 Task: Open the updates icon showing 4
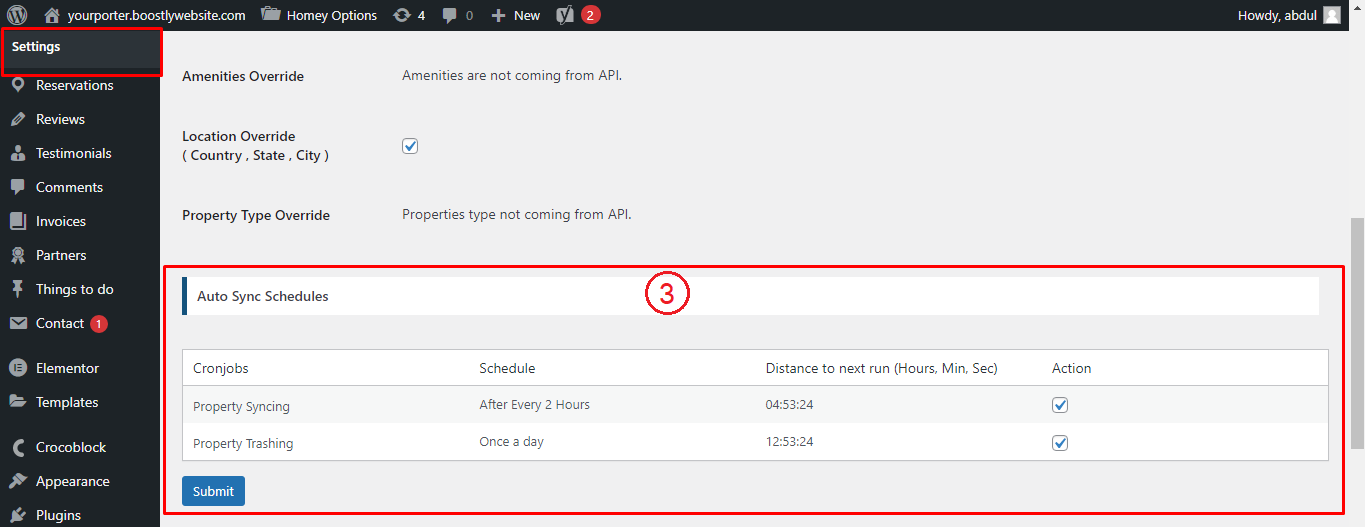coord(409,15)
